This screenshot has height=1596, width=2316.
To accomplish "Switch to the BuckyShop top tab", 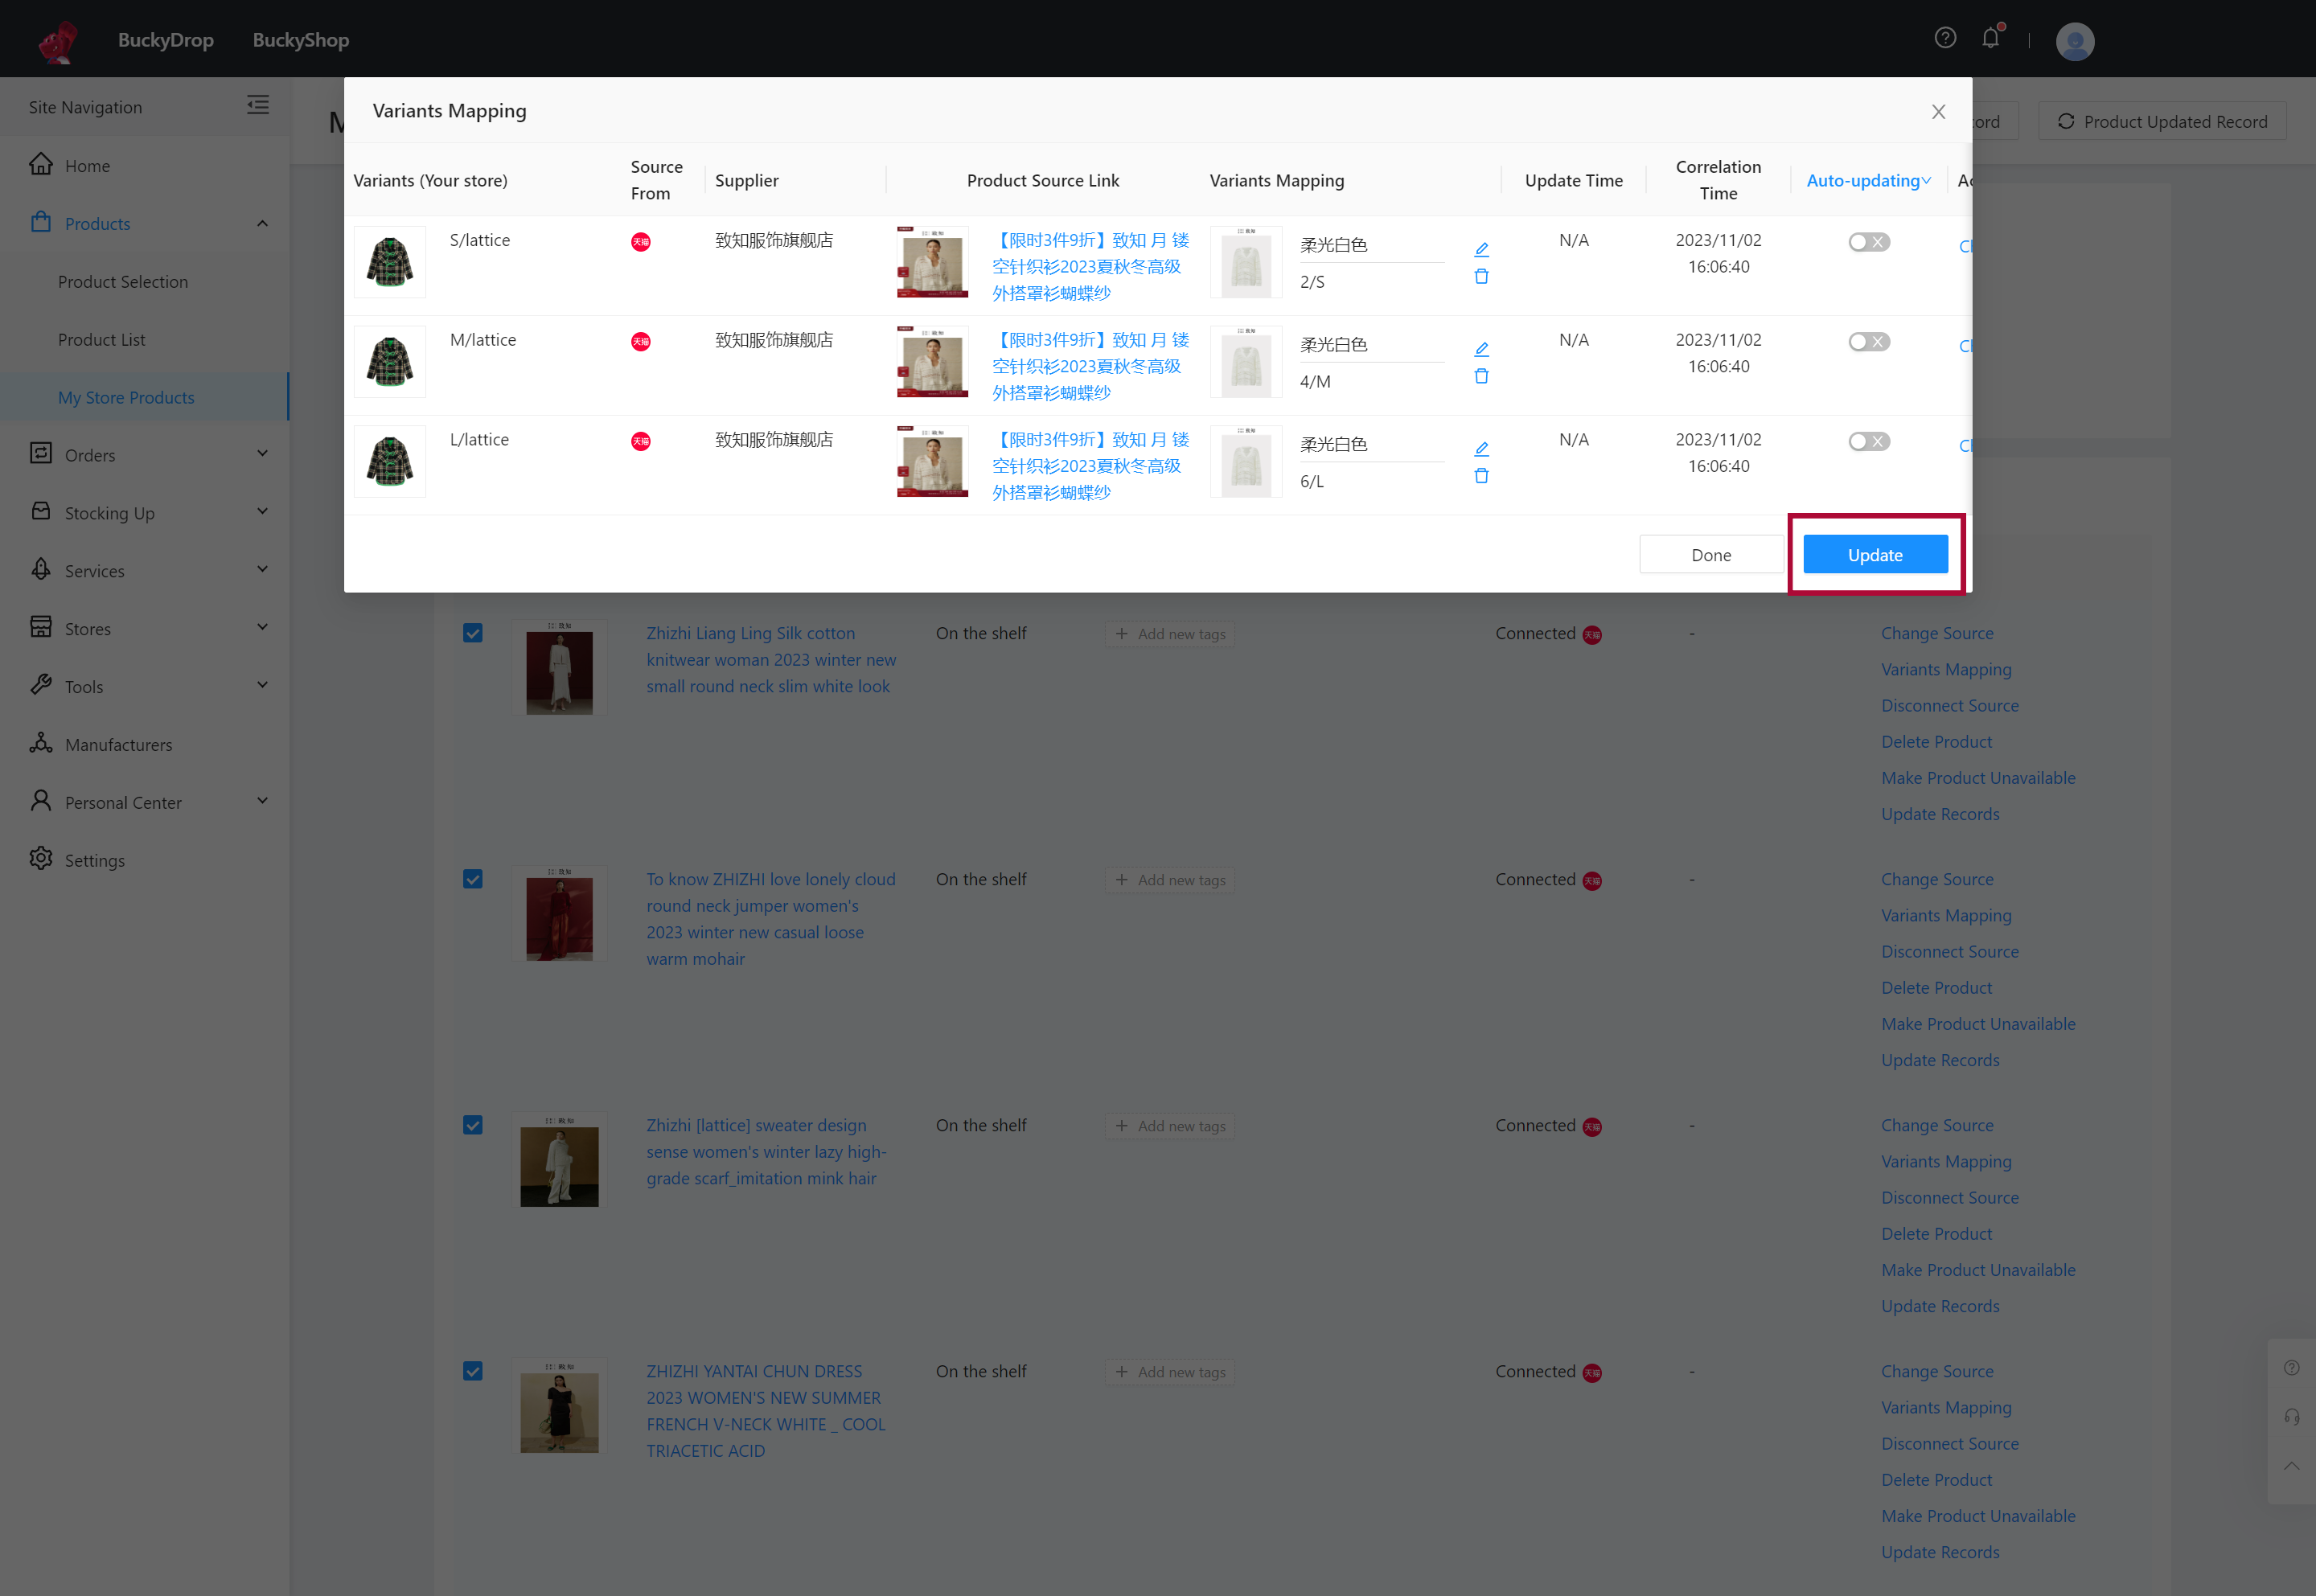I will click(x=300, y=40).
